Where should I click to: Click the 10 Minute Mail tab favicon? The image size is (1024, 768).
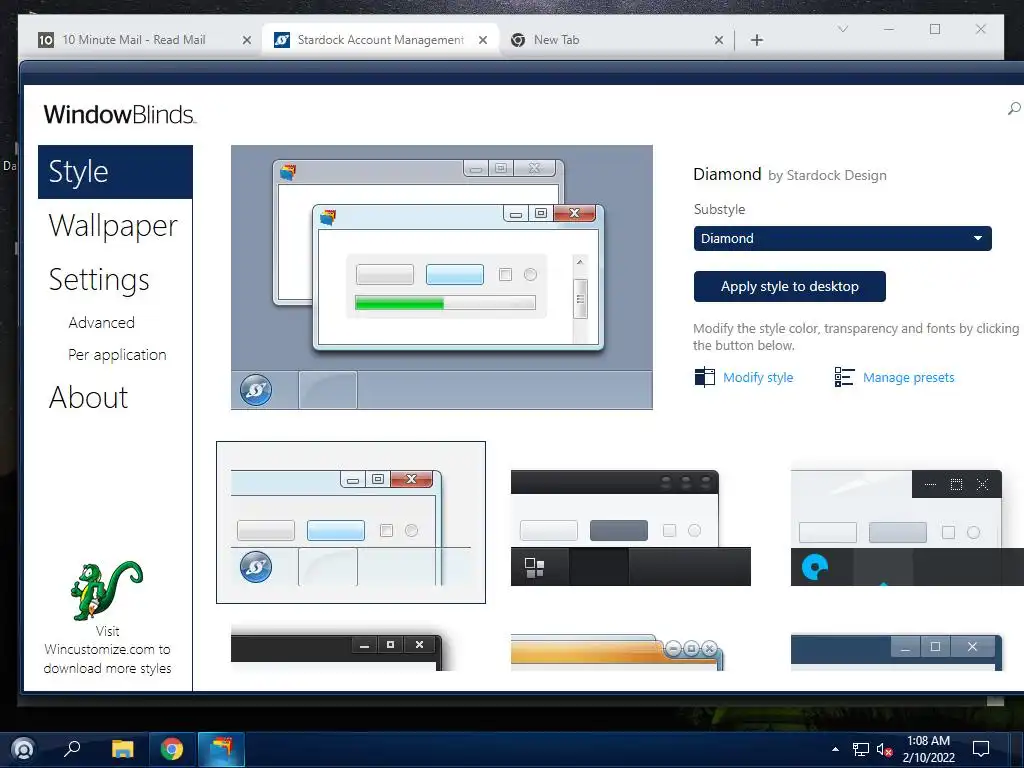tap(46, 40)
